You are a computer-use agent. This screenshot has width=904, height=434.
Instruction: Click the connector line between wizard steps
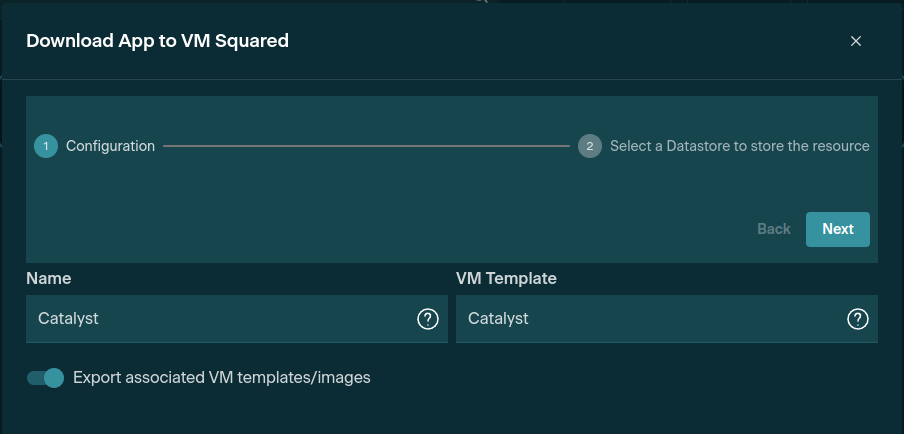point(366,146)
